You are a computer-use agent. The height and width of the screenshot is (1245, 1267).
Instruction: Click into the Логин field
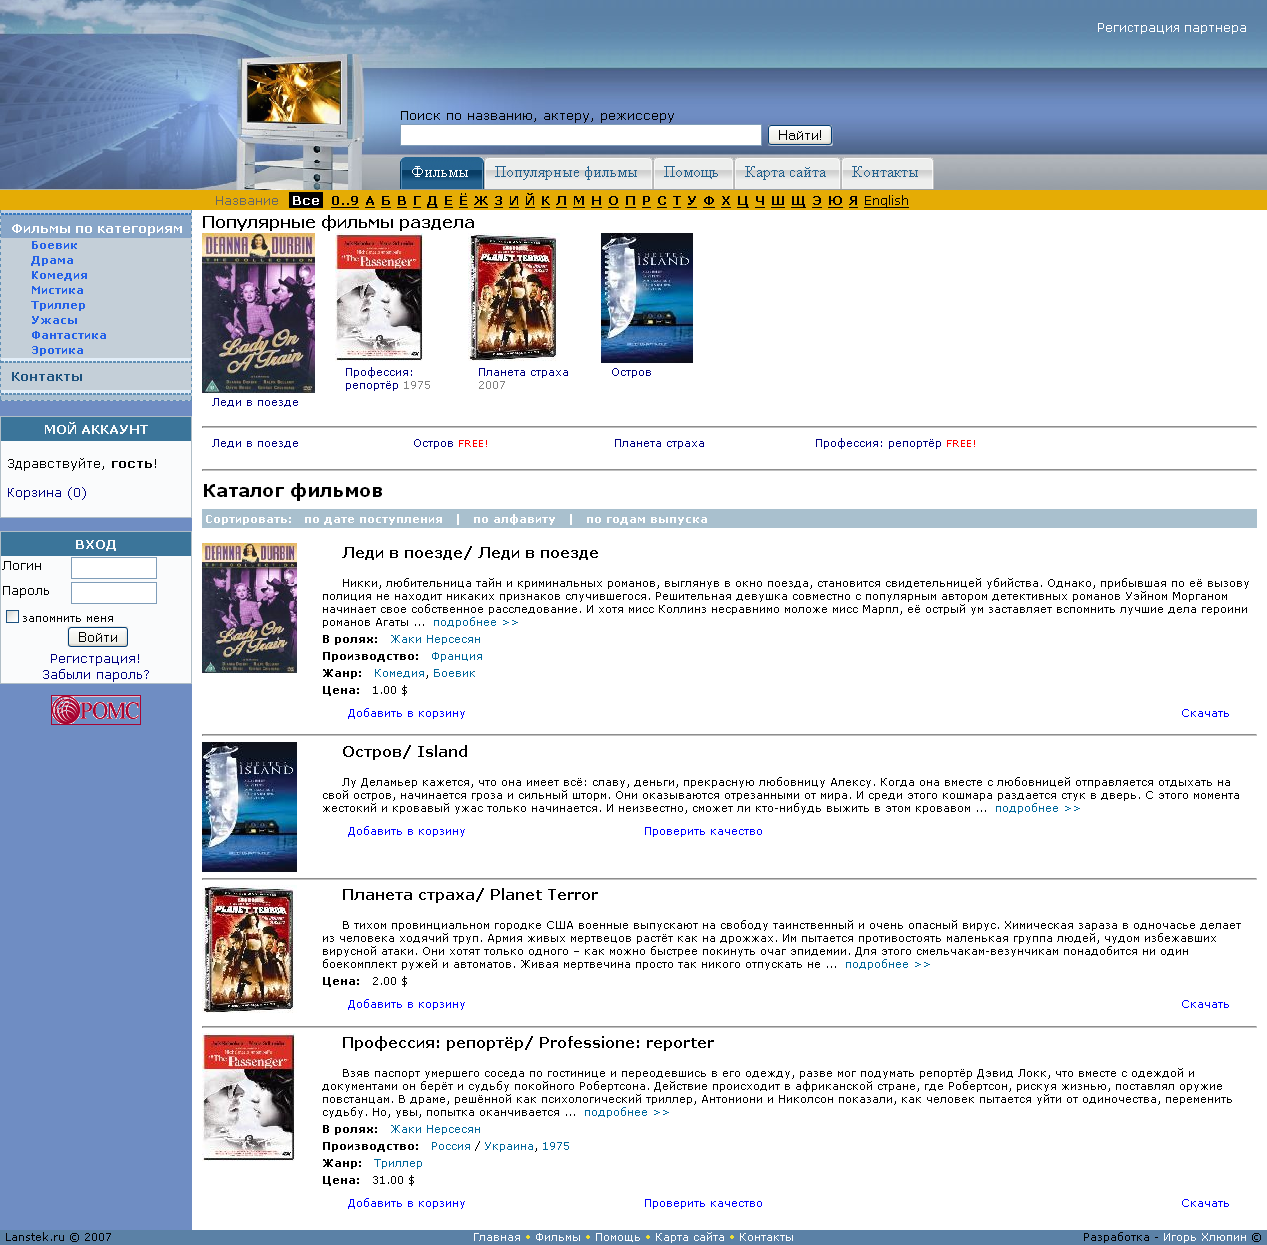click(x=114, y=568)
